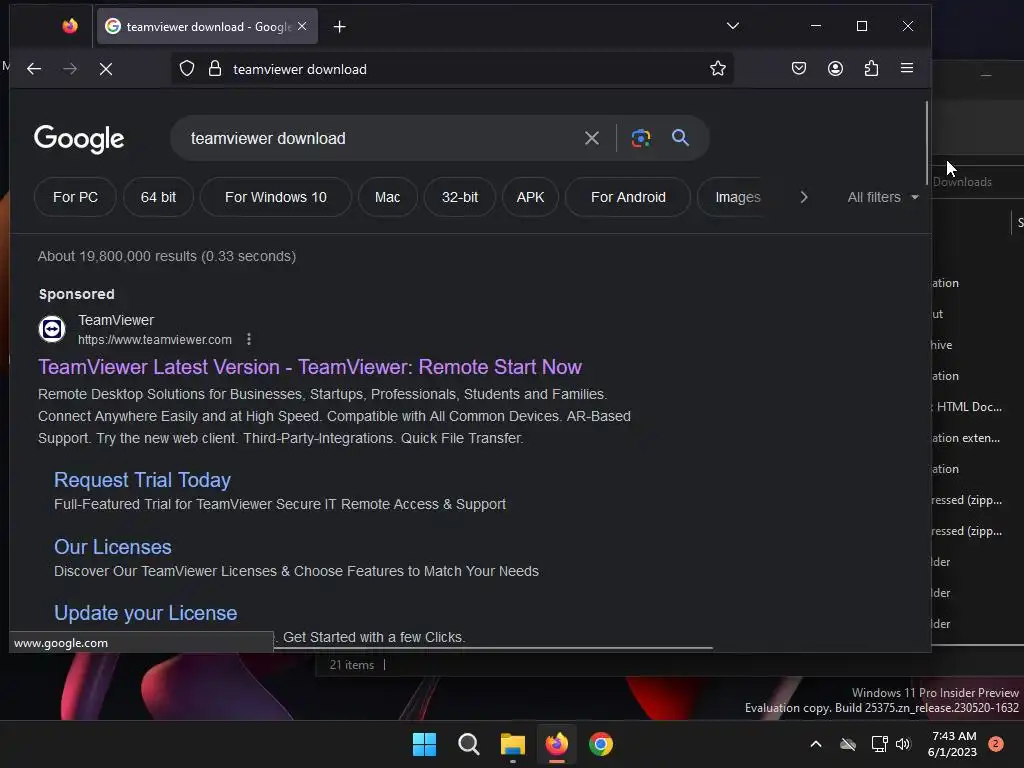Click Downloads in the File Explorer window
This screenshot has width=1024, height=768.
pyautogui.click(x=962, y=182)
